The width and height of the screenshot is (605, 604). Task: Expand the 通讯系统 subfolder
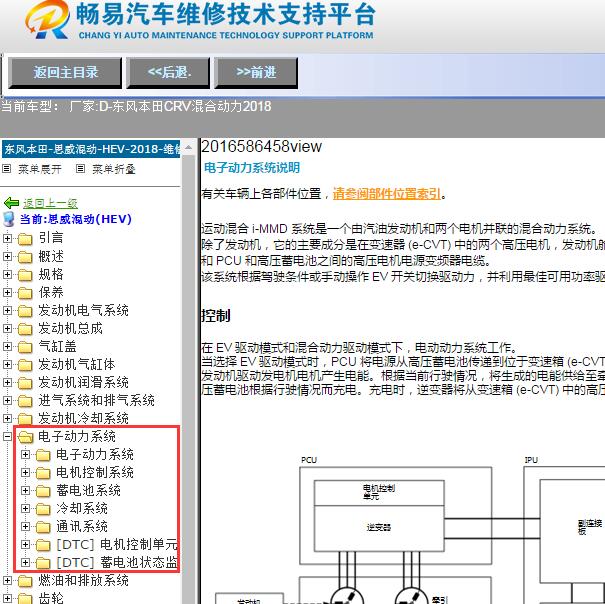pyautogui.click(x=25, y=526)
